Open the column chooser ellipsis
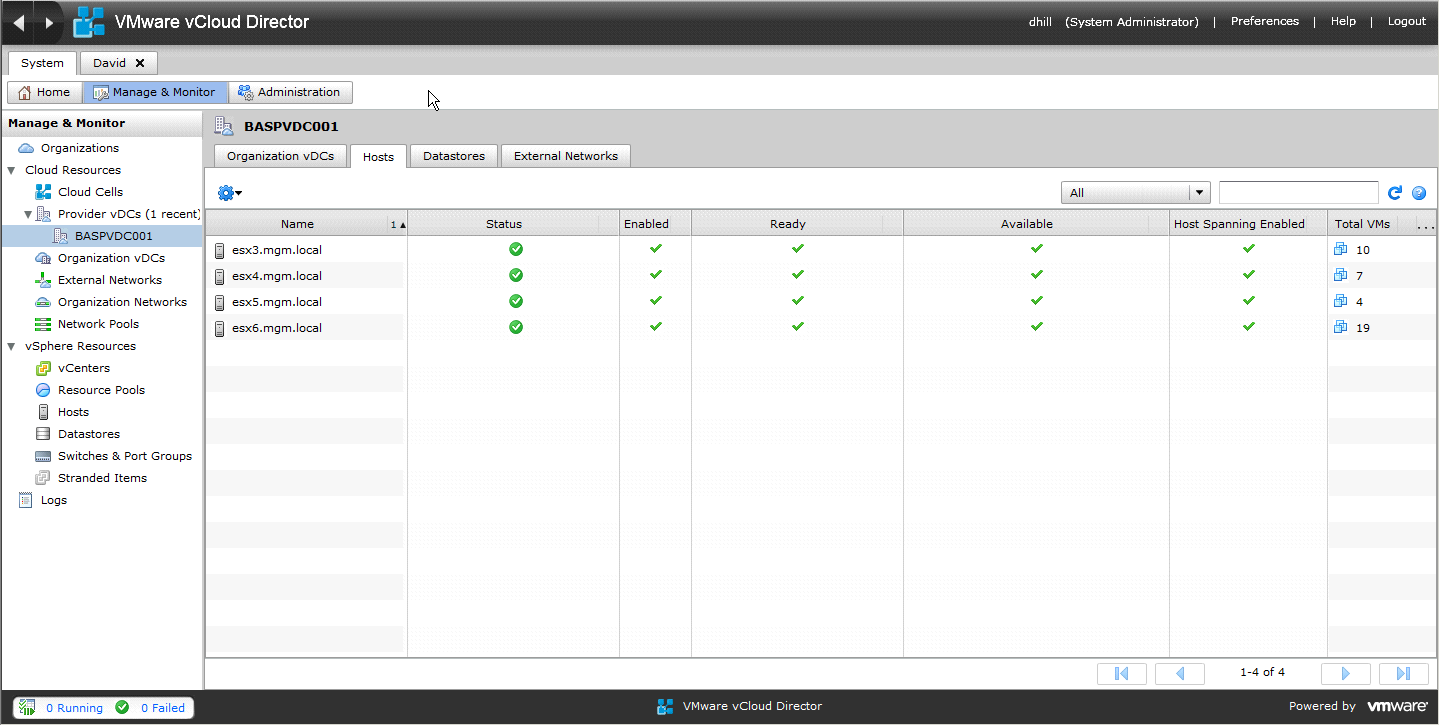This screenshot has width=1440, height=725. 1427,225
